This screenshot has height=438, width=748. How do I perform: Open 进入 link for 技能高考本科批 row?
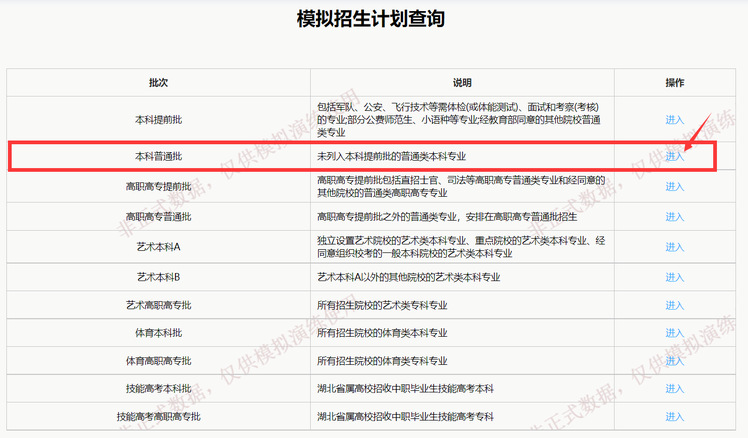675,389
